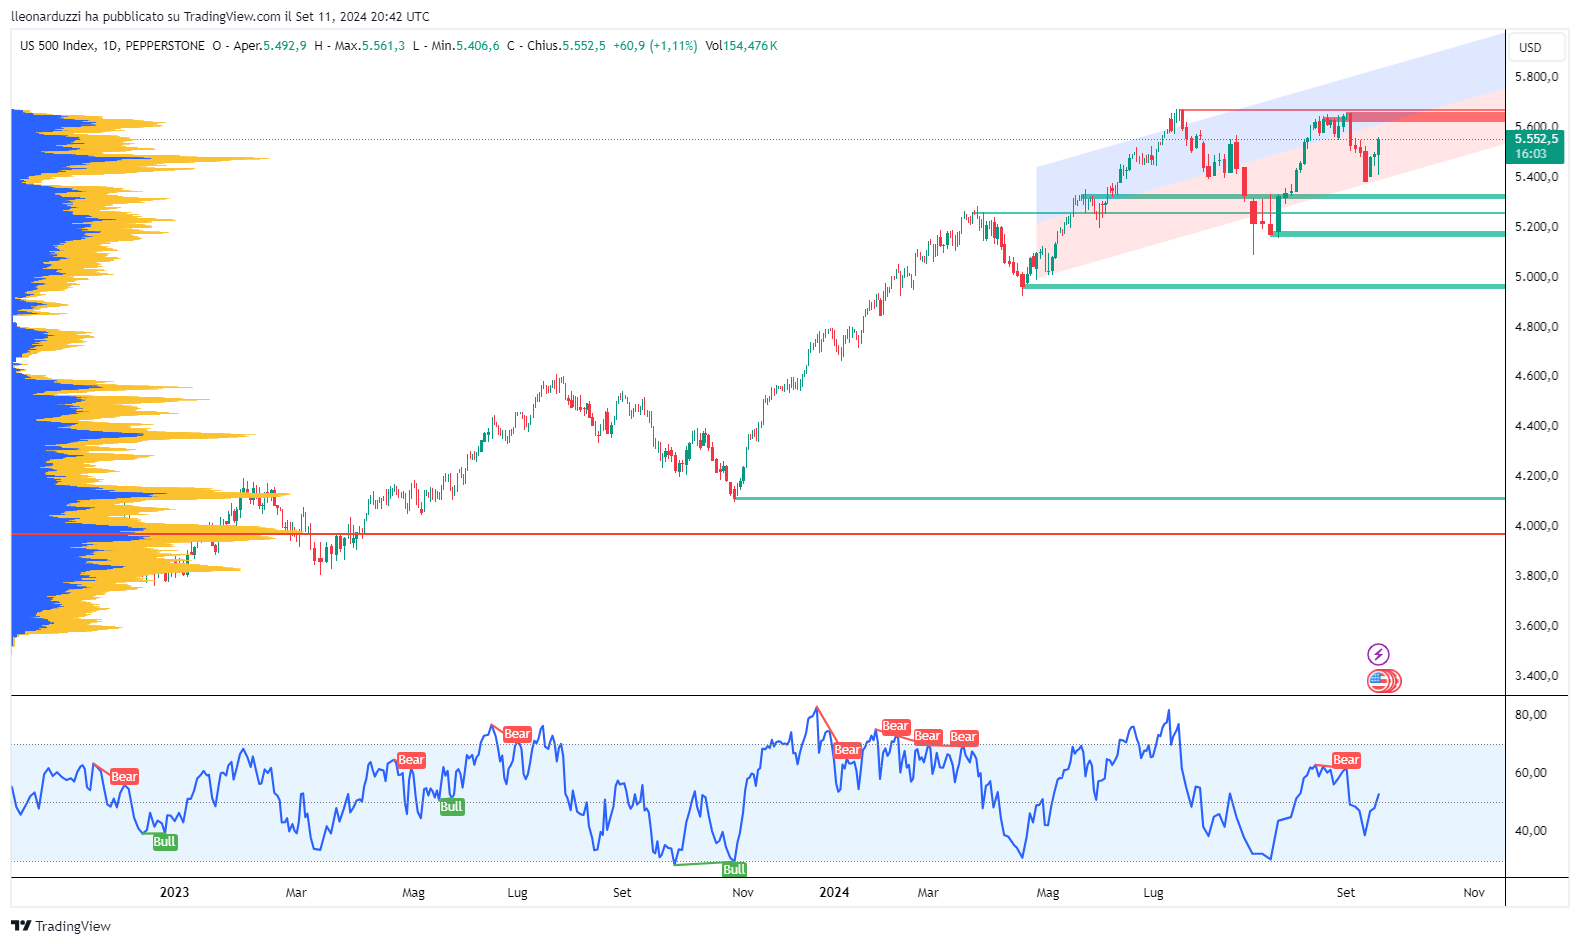Click the Max. 5.561,3 high value

[370, 46]
